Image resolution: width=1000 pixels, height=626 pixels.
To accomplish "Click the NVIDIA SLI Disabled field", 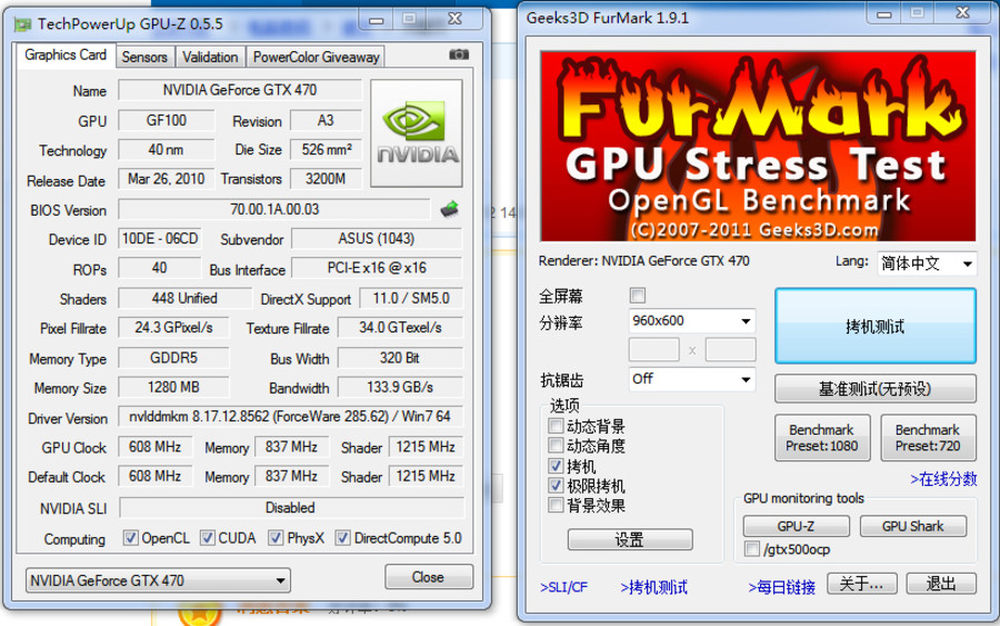I will pyautogui.click(x=291, y=507).
